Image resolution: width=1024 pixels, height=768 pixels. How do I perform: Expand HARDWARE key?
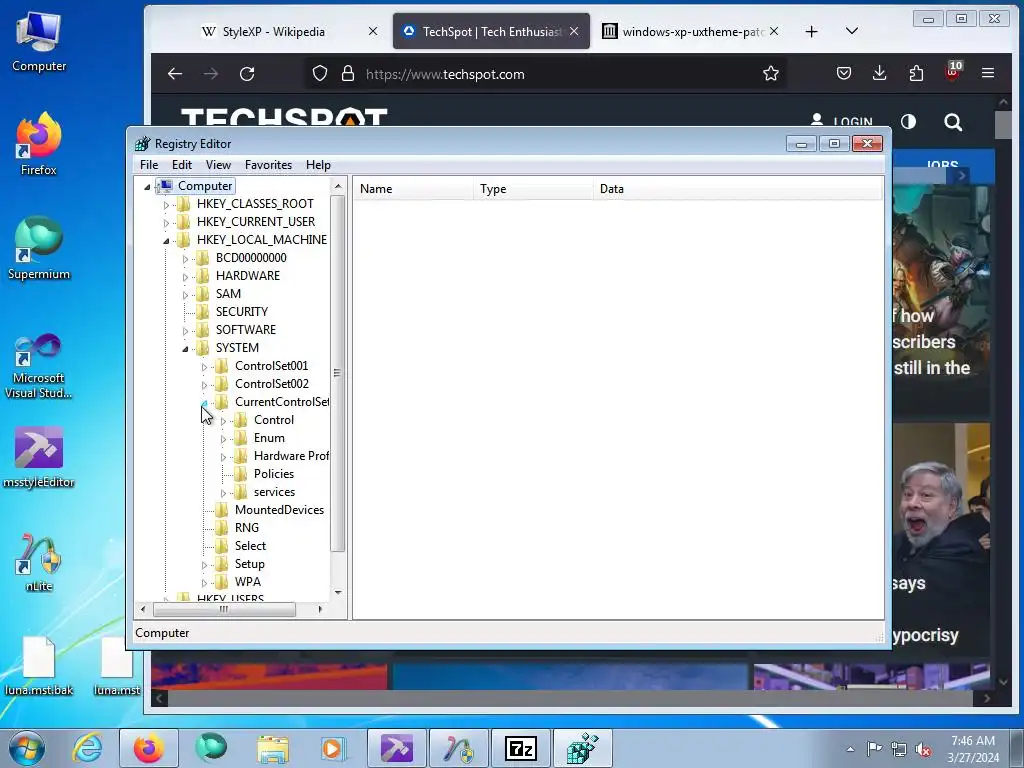tap(185, 277)
